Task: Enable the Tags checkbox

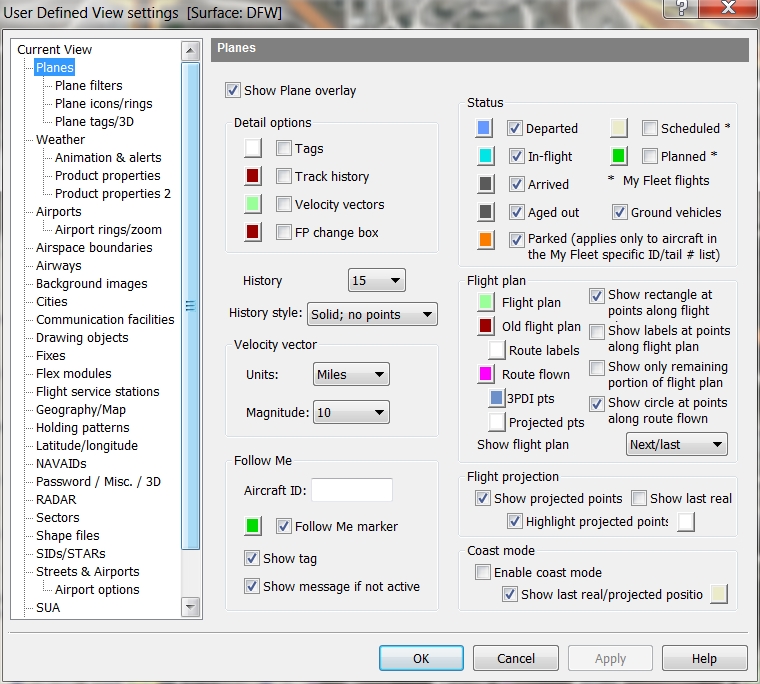Action: 284,148
